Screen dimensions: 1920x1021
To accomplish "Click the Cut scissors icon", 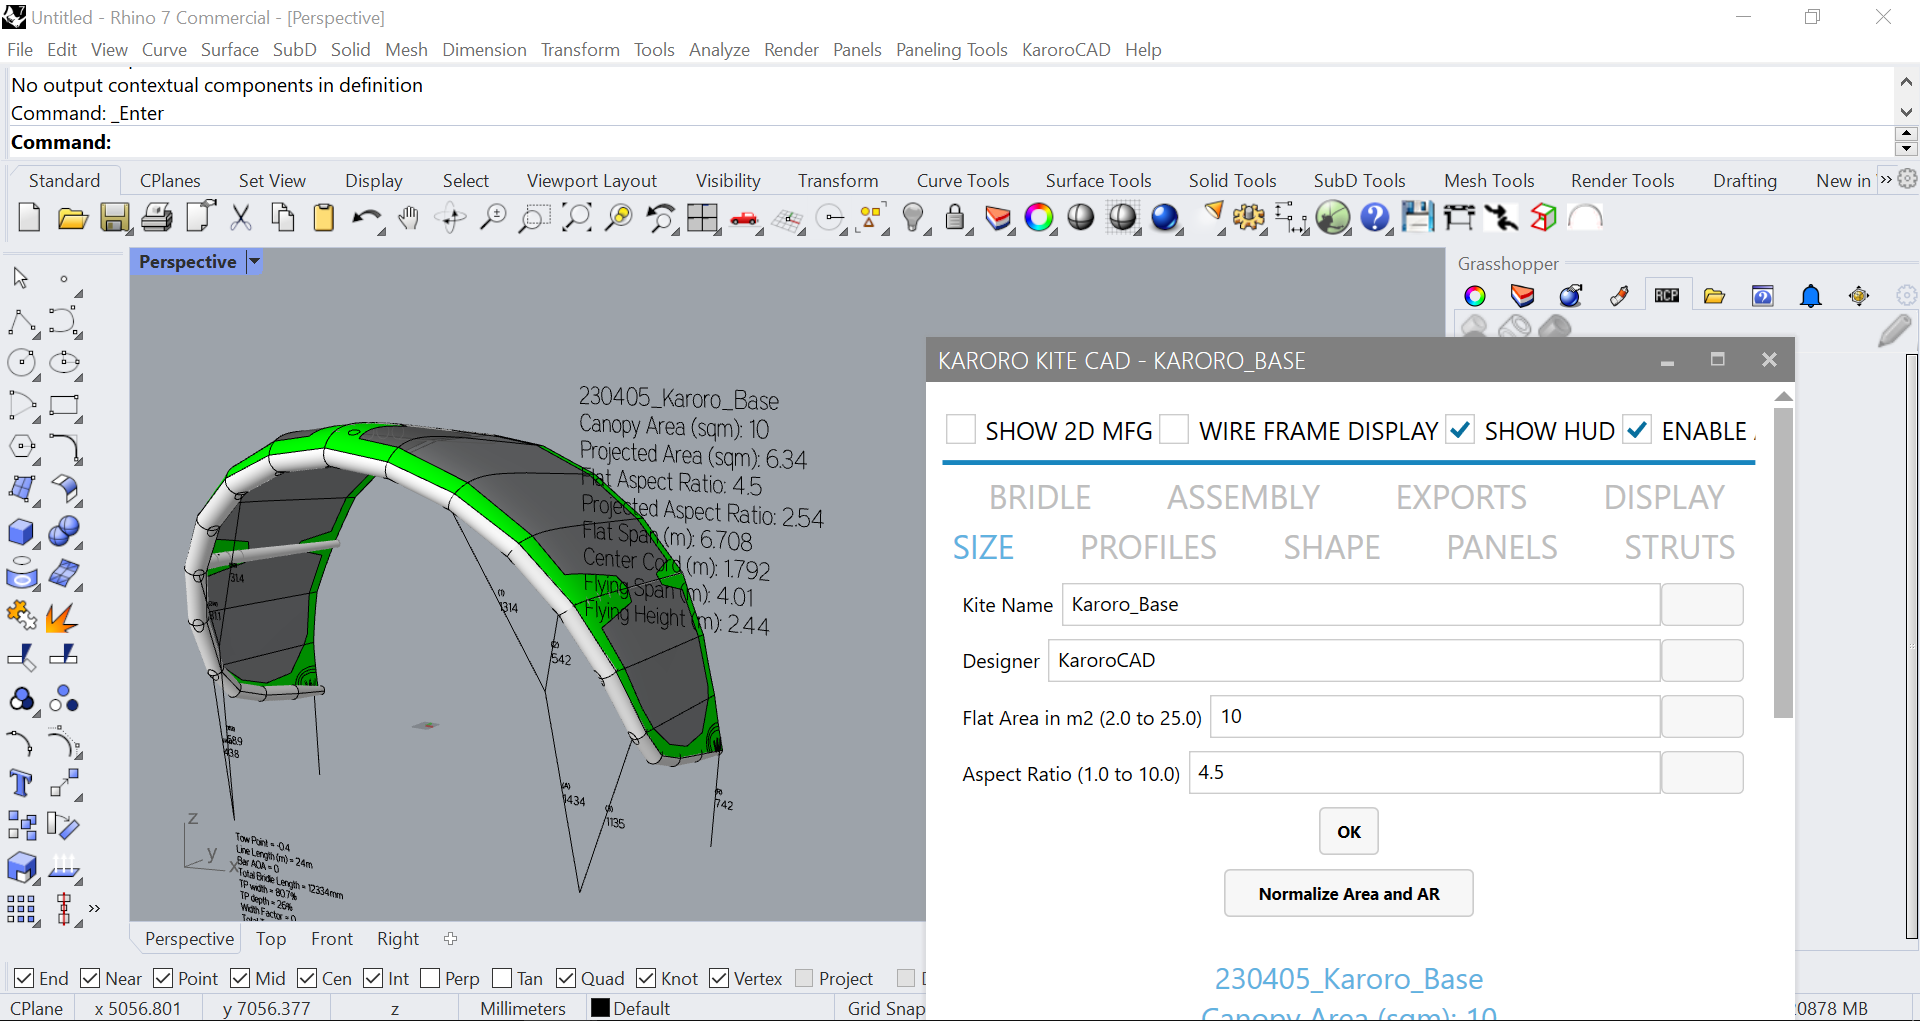I will coord(241,217).
